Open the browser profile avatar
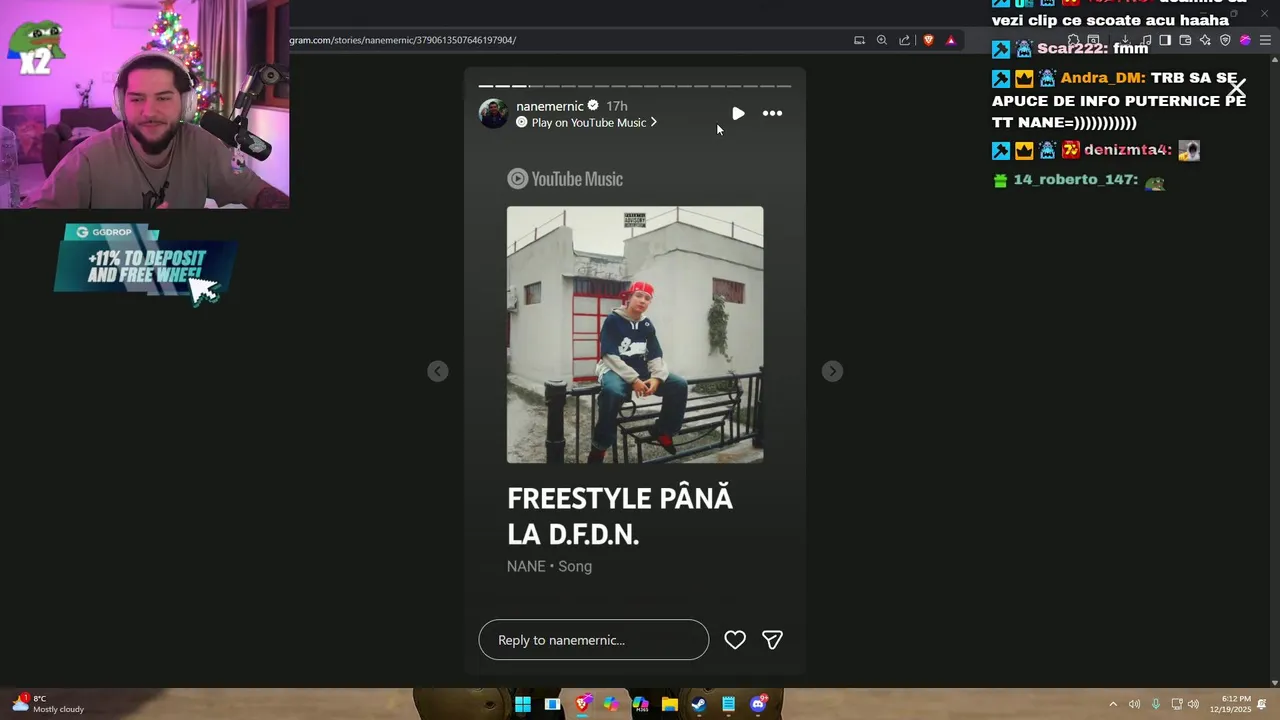Image resolution: width=1280 pixels, height=720 pixels. (x=1245, y=40)
